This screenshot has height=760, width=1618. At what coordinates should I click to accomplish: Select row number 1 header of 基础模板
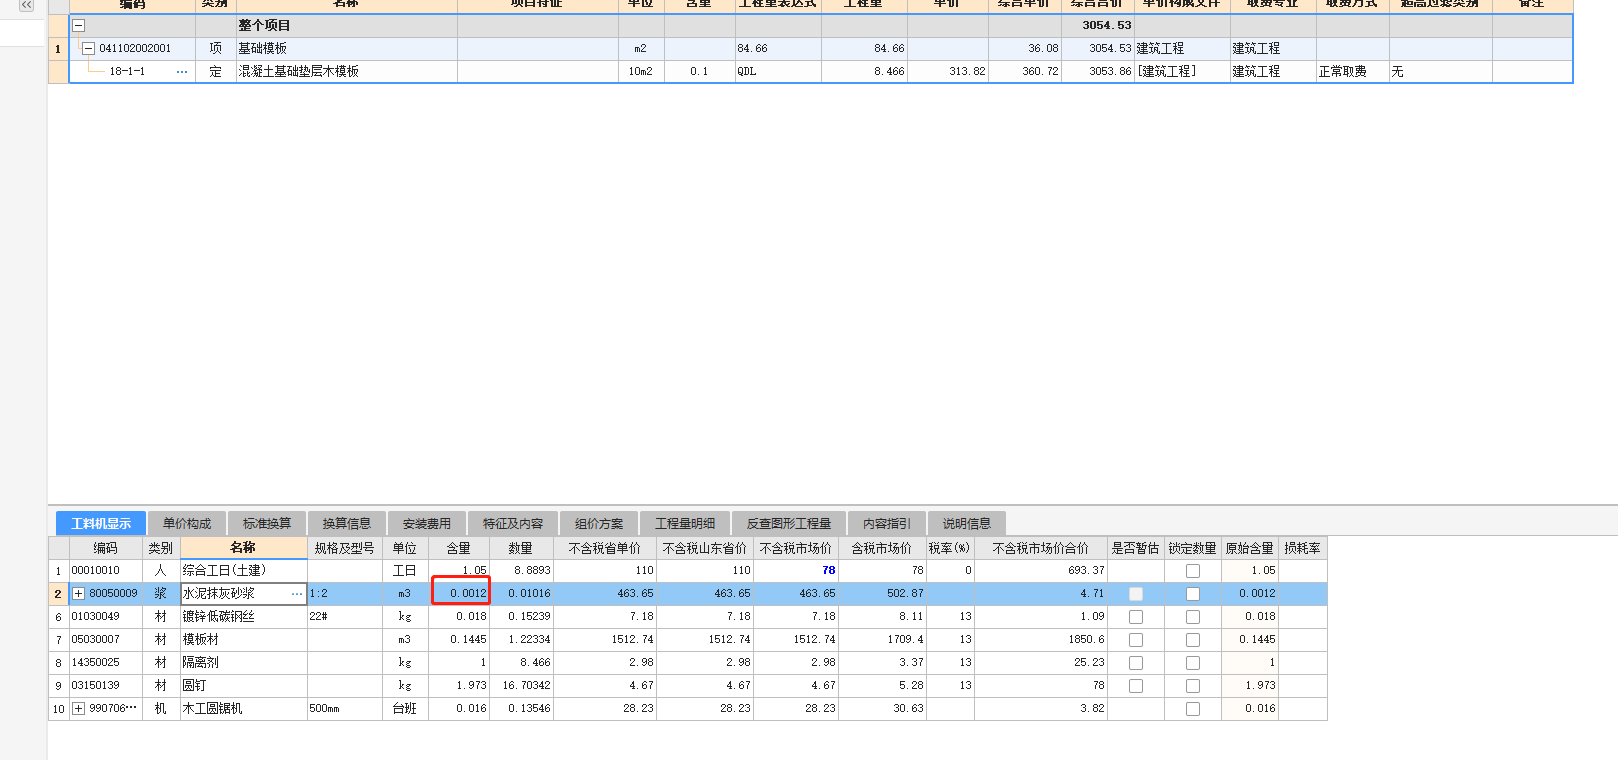[x=58, y=48]
